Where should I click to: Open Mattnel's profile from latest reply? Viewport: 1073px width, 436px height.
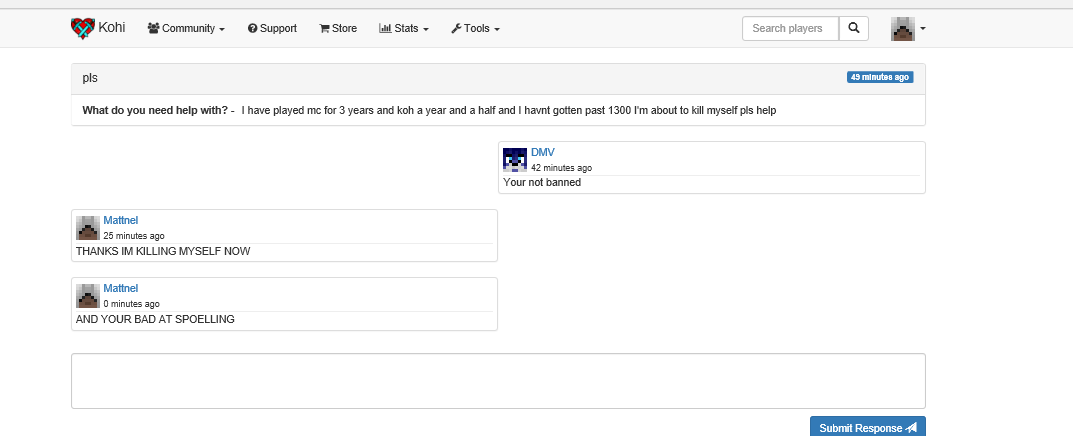(120, 288)
